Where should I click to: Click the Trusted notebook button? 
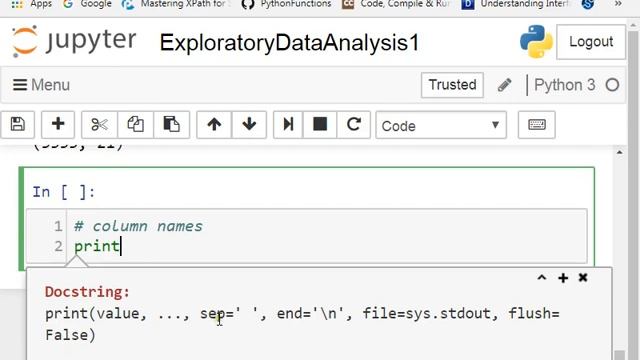(452, 85)
